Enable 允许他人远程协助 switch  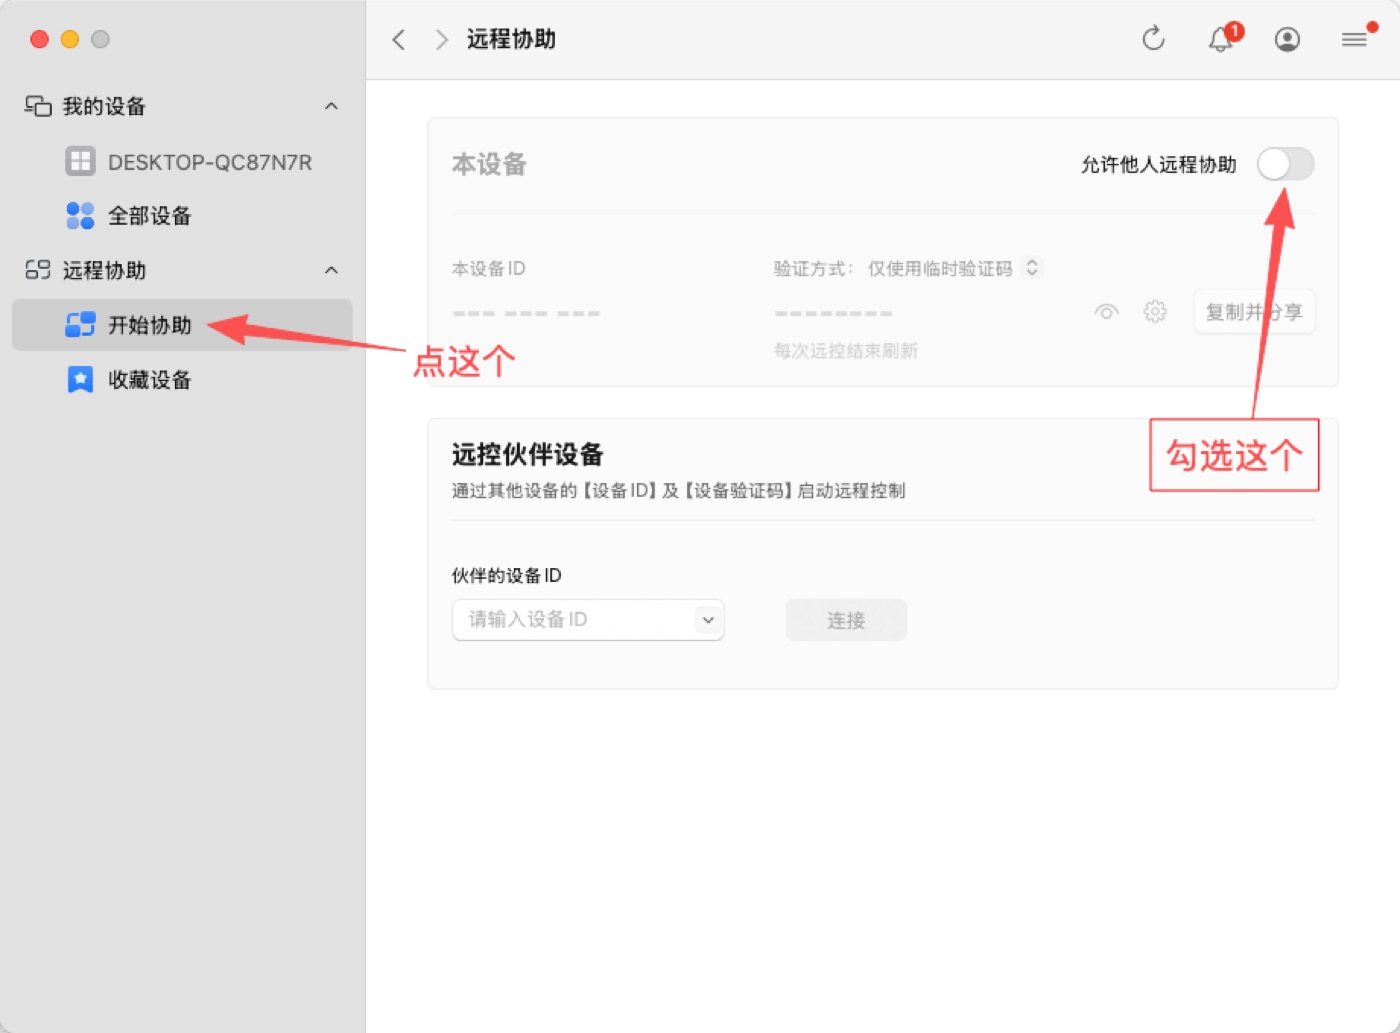[x=1285, y=164]
